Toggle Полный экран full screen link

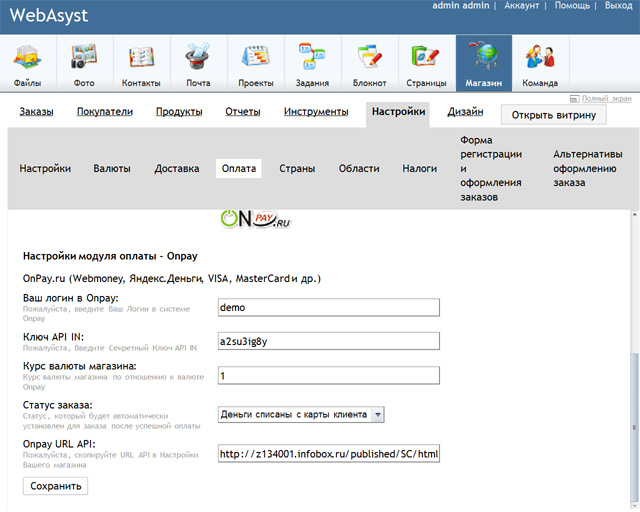click(x=602, y=99)
